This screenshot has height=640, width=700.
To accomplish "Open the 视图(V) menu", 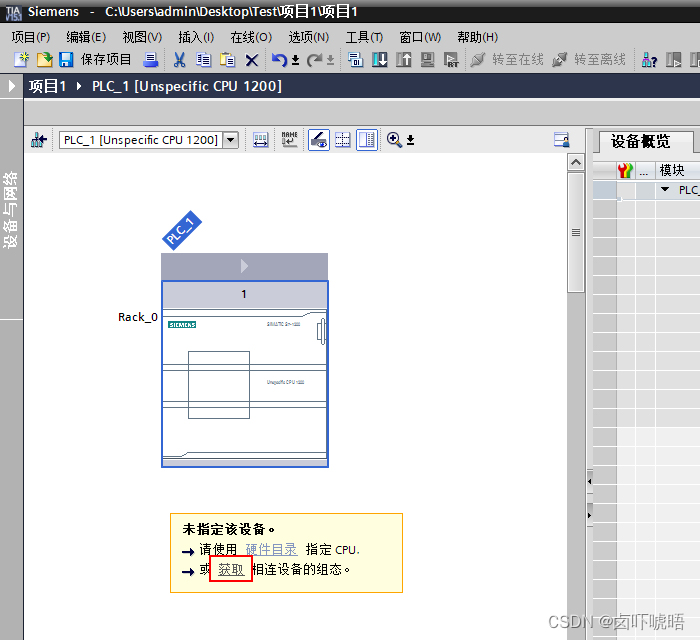I will 142,37.
